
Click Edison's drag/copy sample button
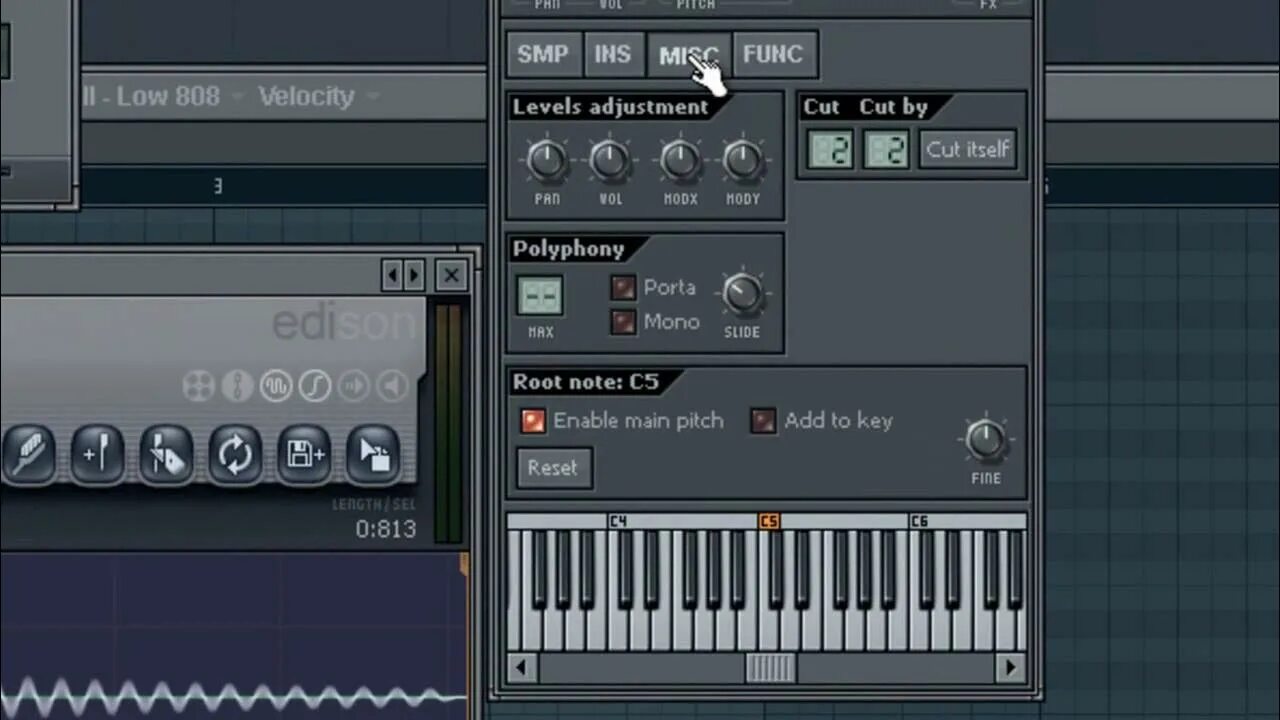click(x=373, y=456)
